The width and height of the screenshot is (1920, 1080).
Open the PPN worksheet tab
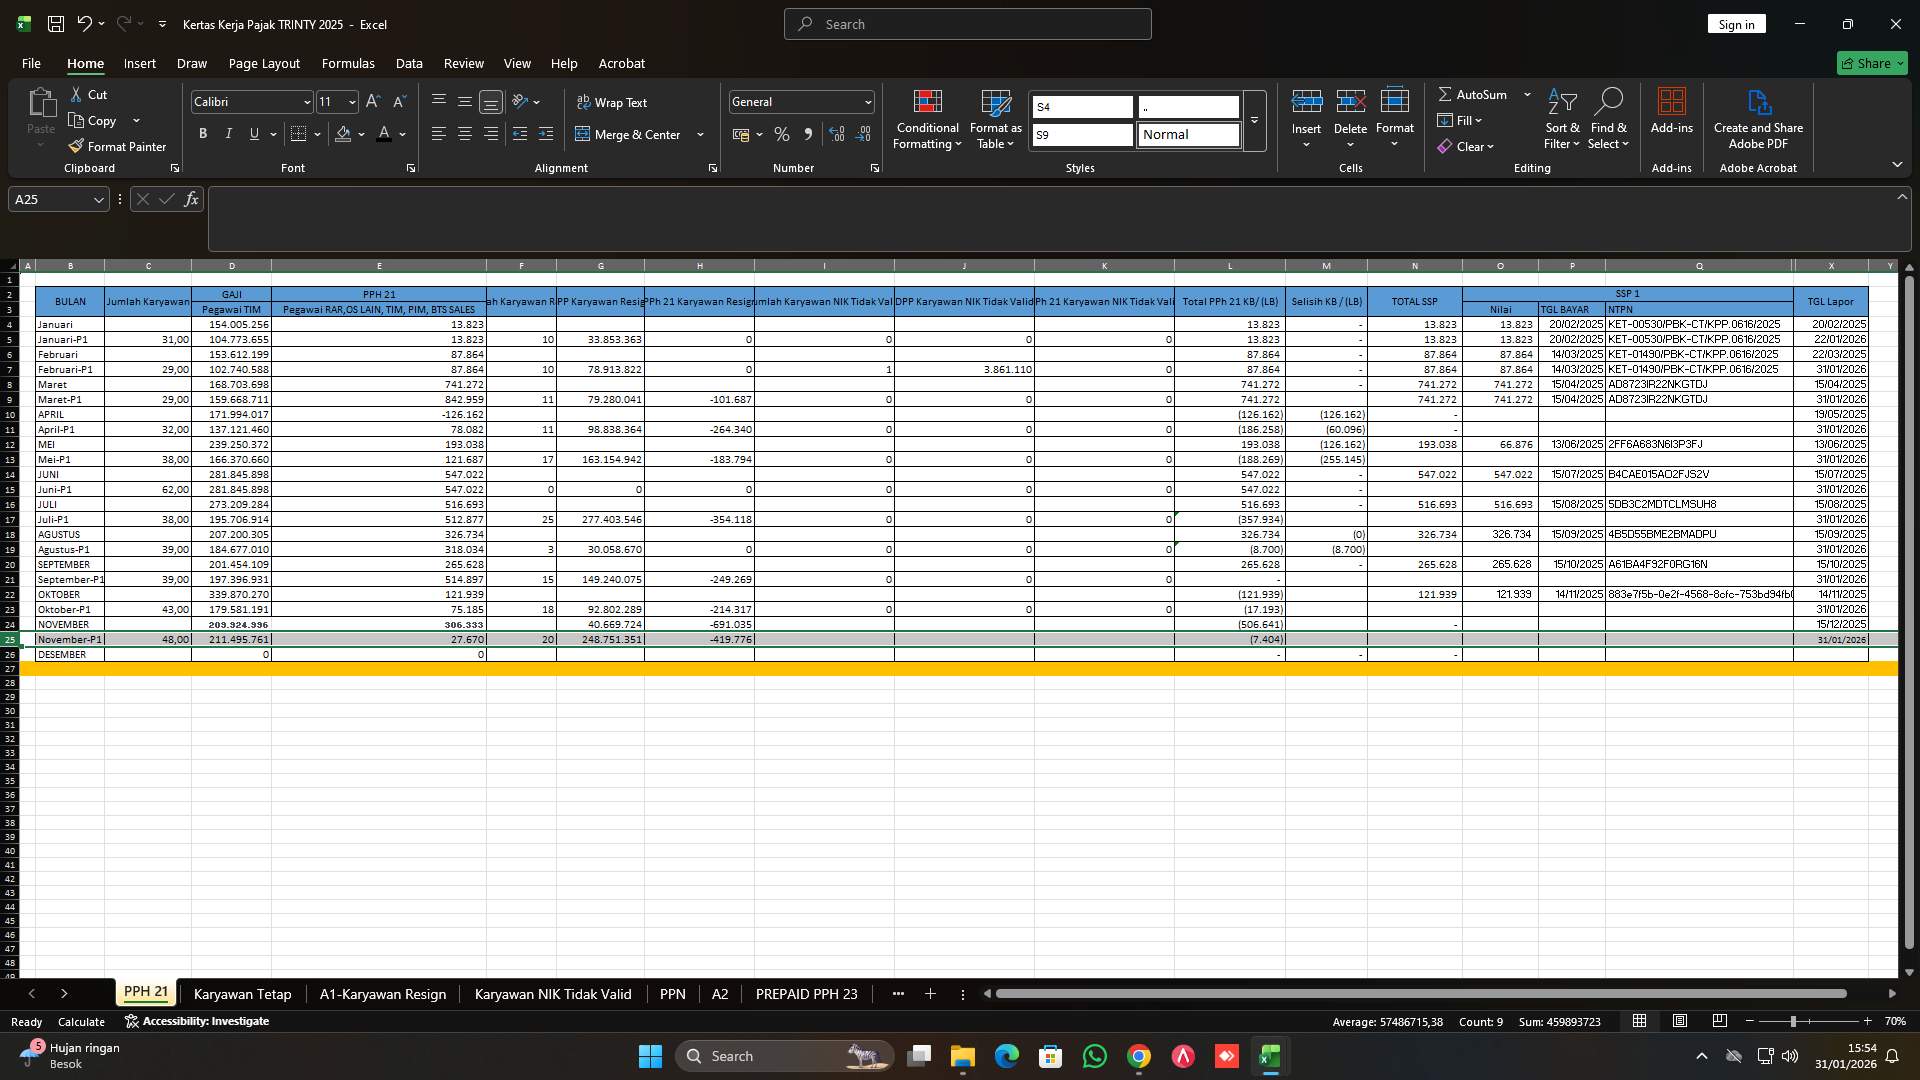(x=672, y=994)
